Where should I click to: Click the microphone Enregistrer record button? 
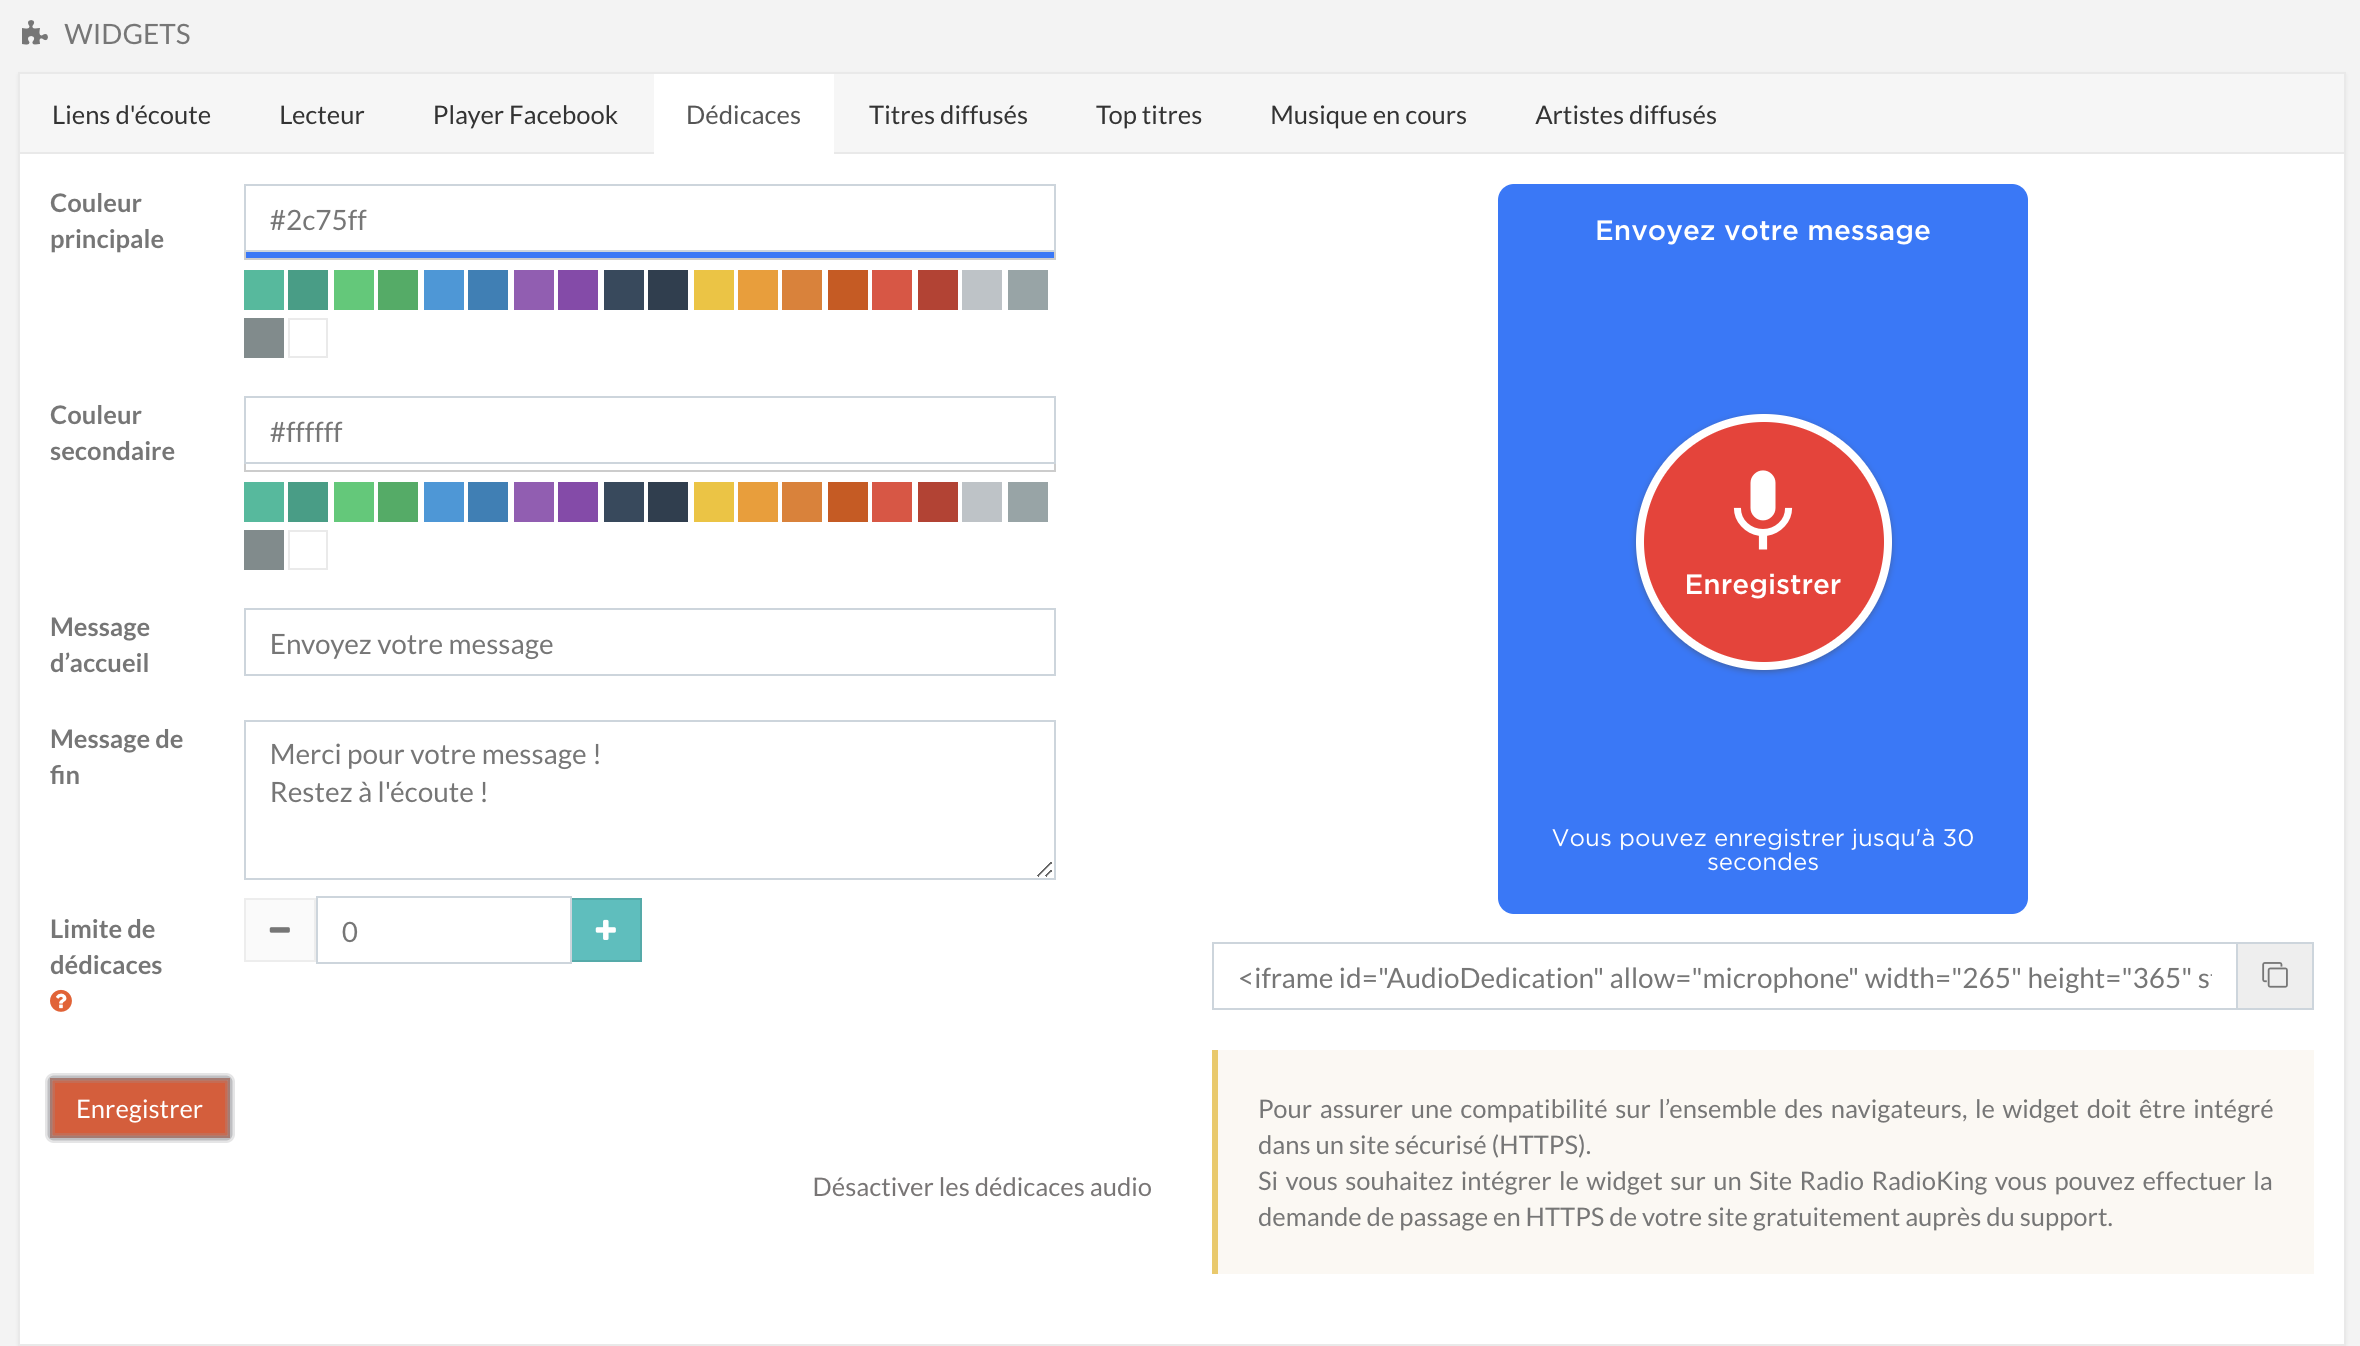1763,542
